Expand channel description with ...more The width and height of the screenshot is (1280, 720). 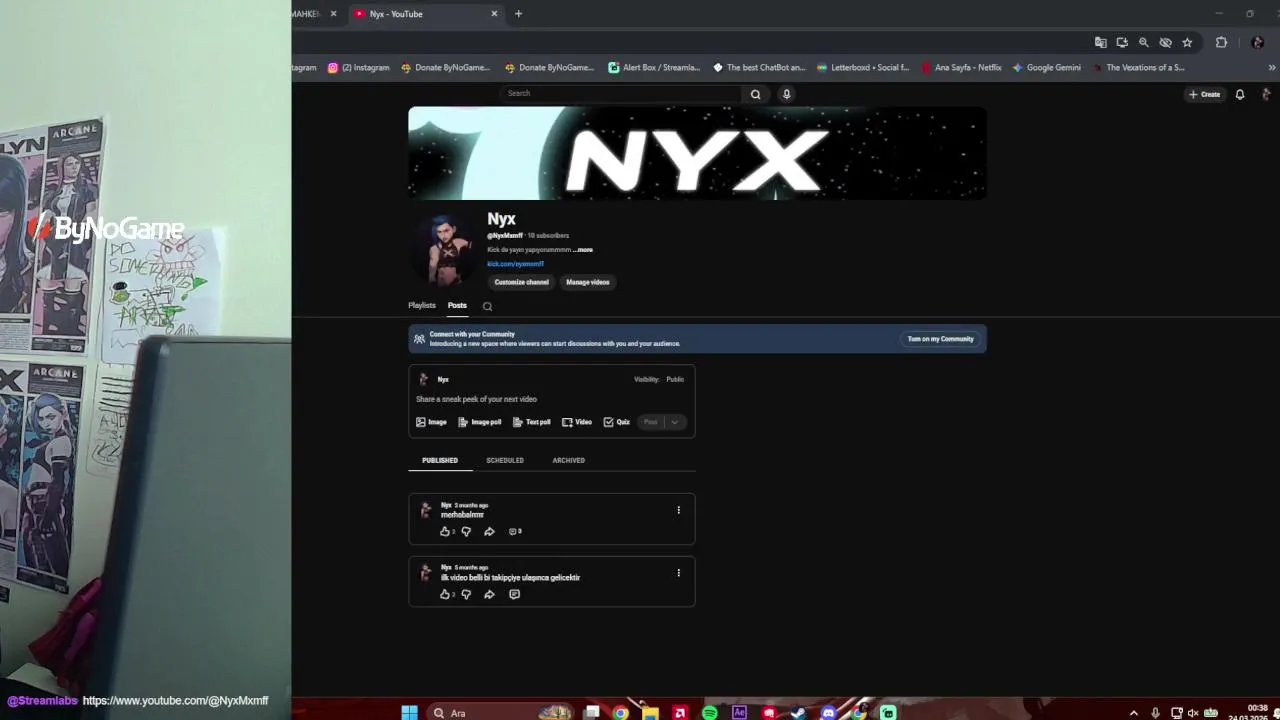(584, 250)
